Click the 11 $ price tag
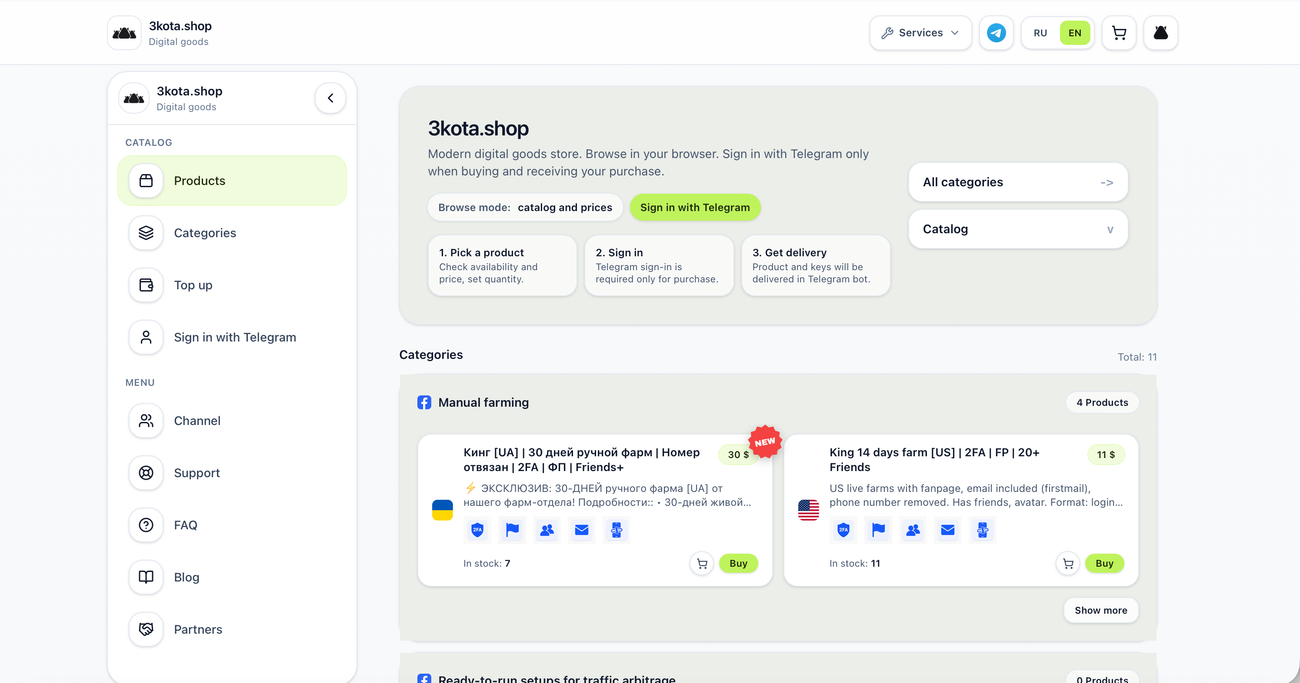The height and width of the screenshot is (683, 1300). click(1106, 454)
